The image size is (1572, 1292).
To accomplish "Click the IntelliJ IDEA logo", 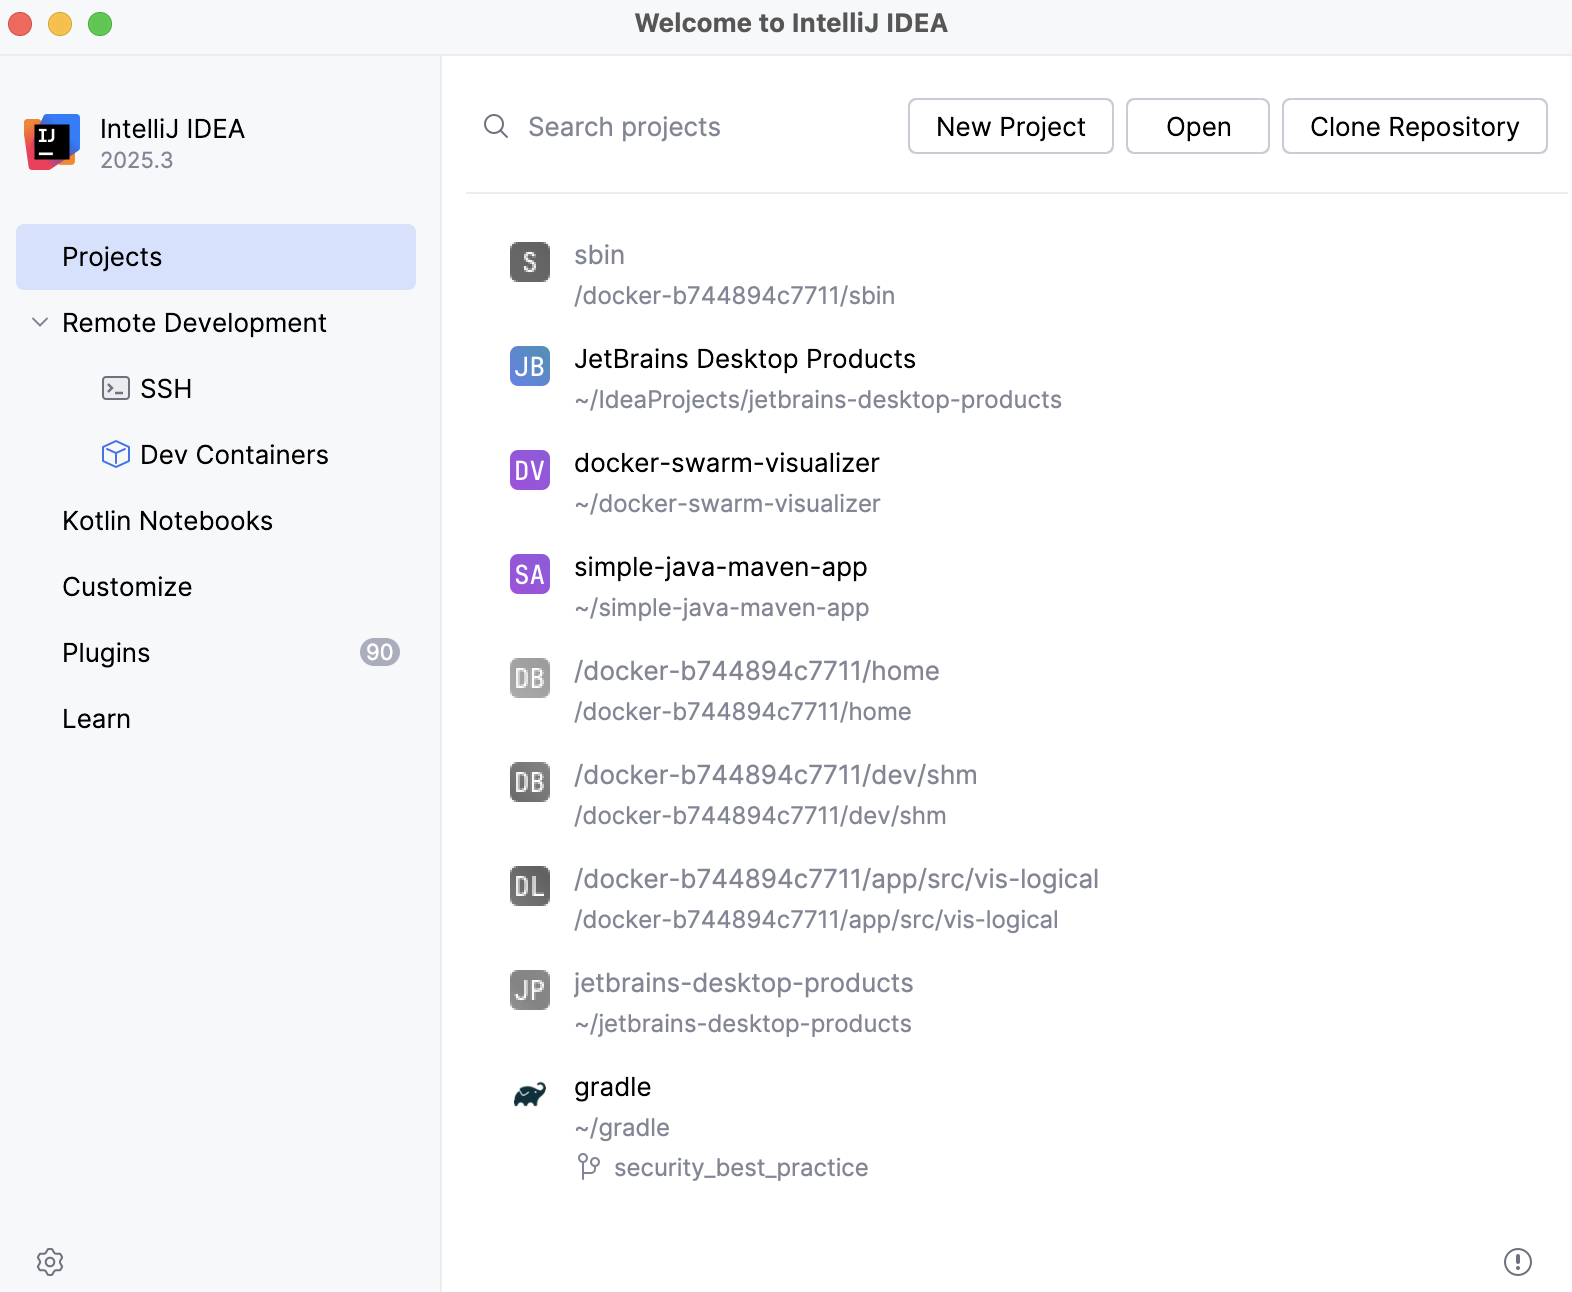I will [x=52, y=142].
